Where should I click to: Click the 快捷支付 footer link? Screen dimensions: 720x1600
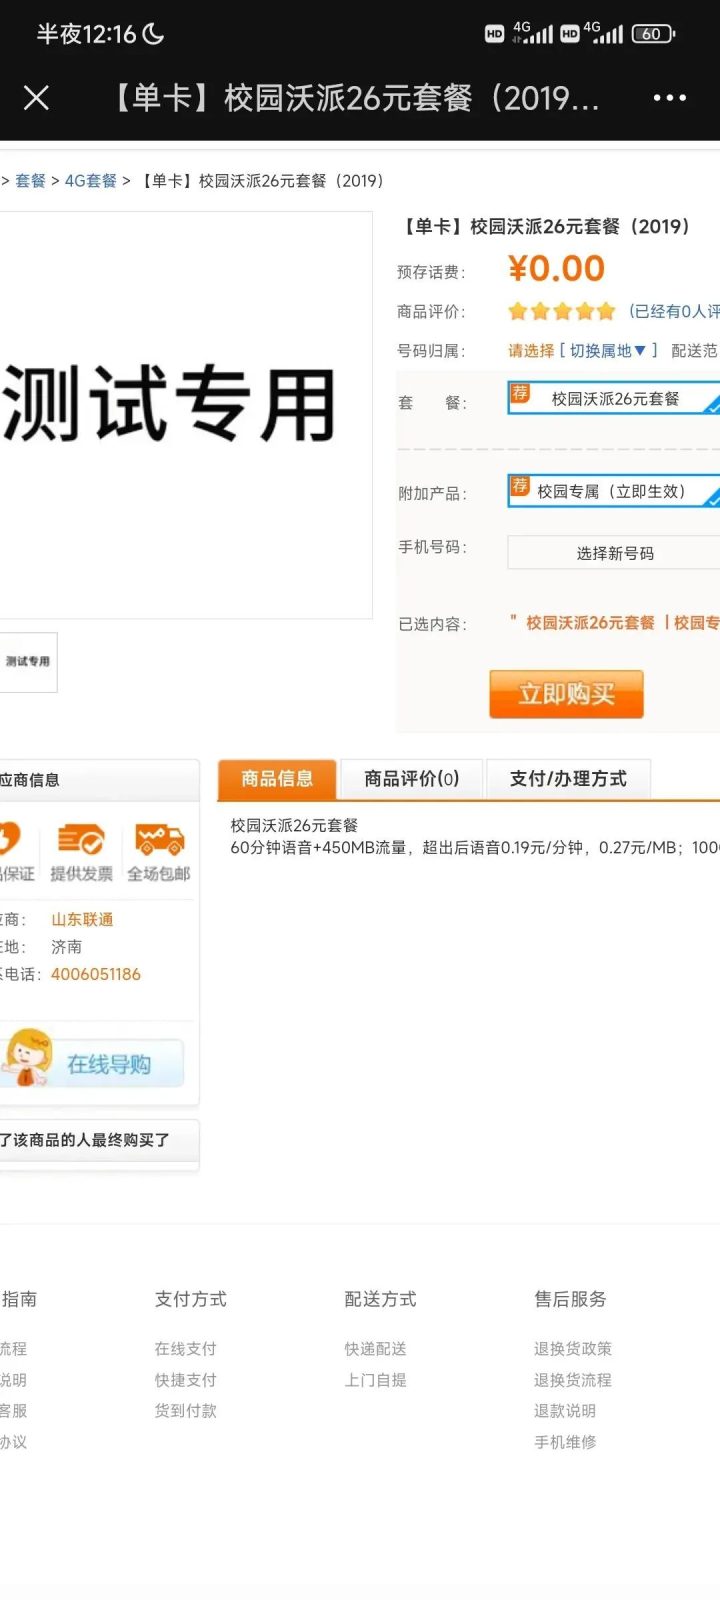pos(185,1380)
